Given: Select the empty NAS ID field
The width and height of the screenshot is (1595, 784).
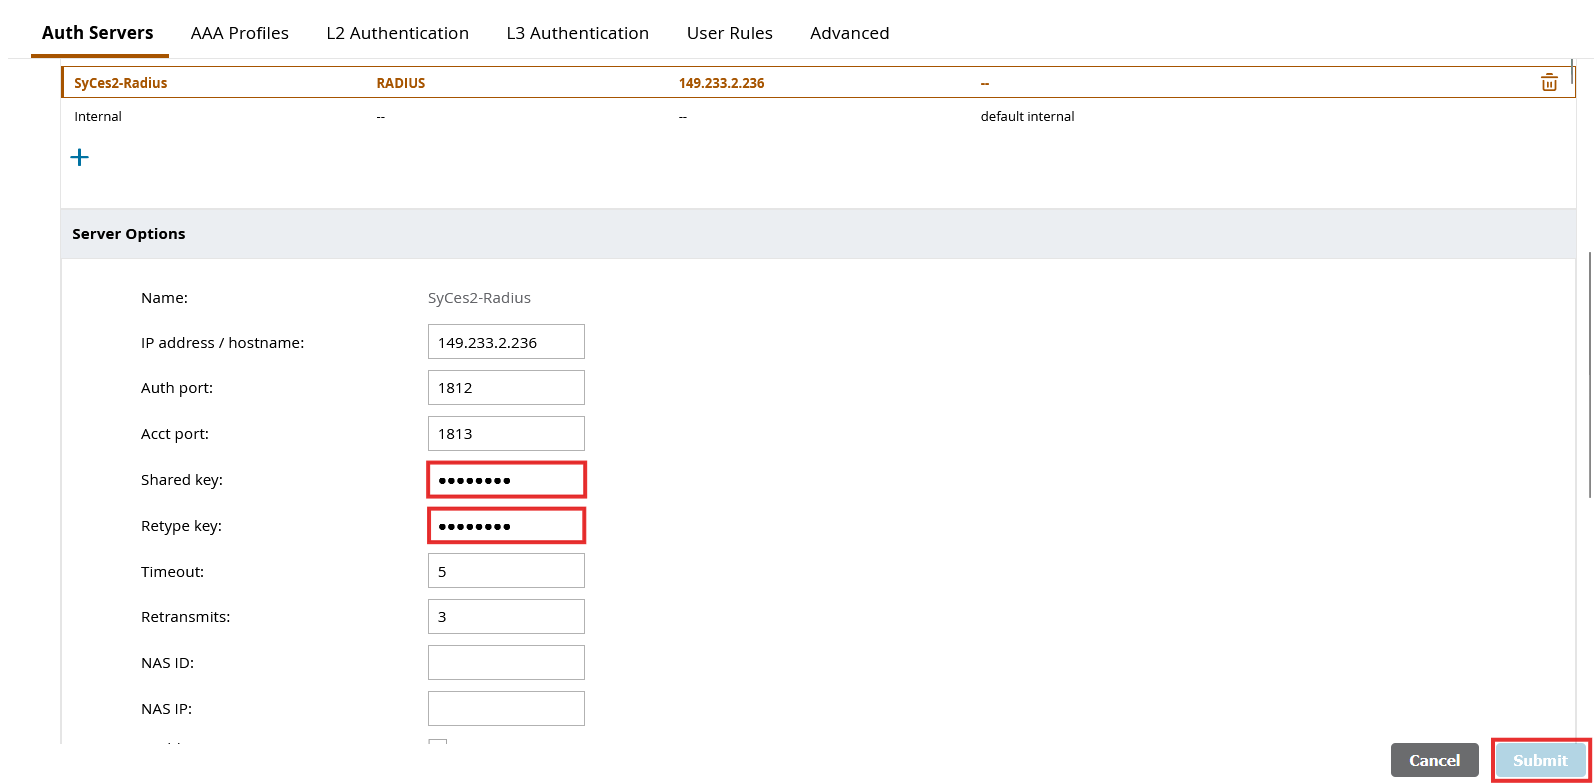Looking at the screenshot, I should tap(506, 663).
